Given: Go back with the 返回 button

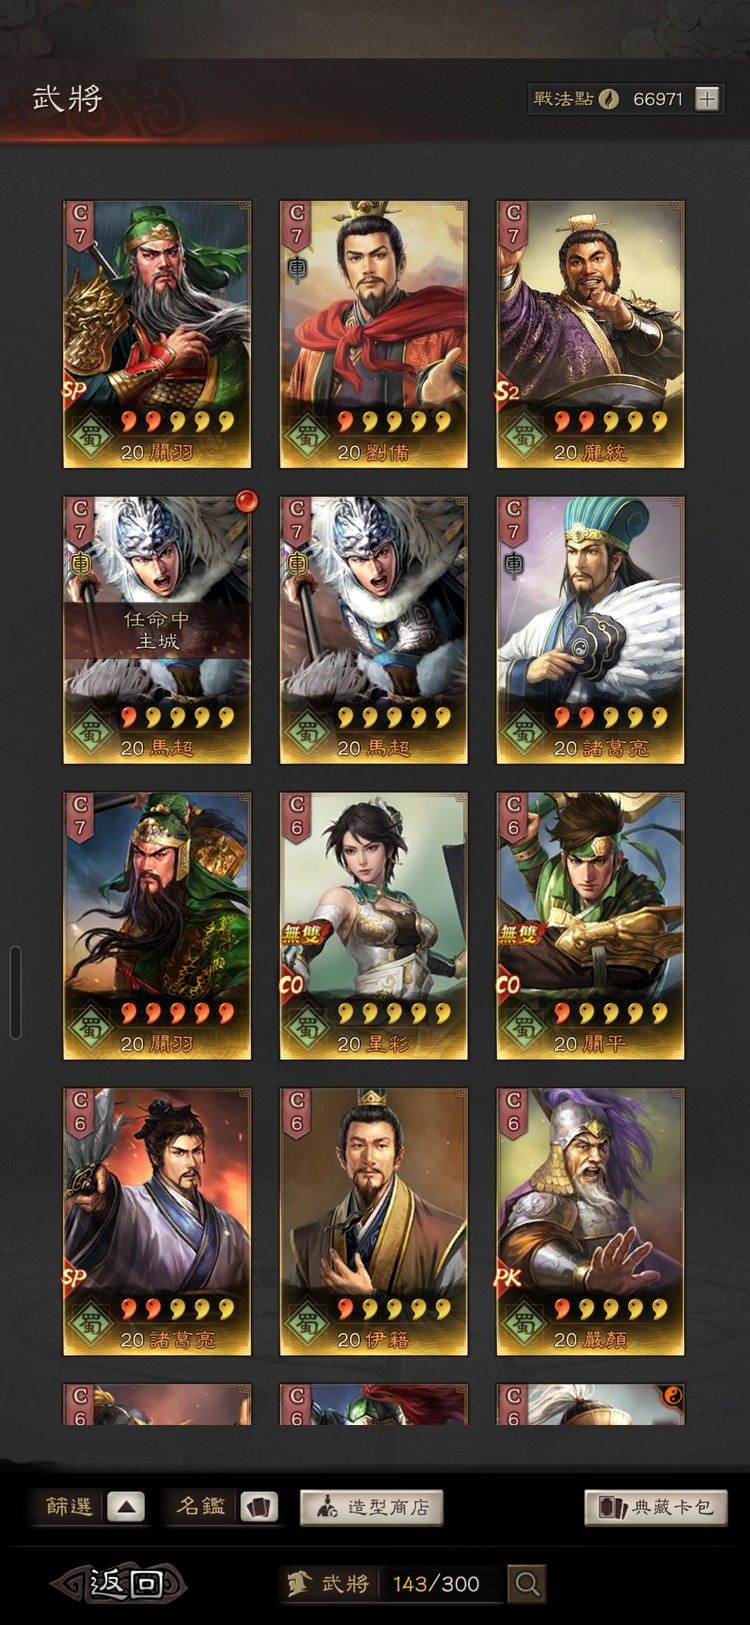Looking at the screenshot, I should click(120, 1583).
